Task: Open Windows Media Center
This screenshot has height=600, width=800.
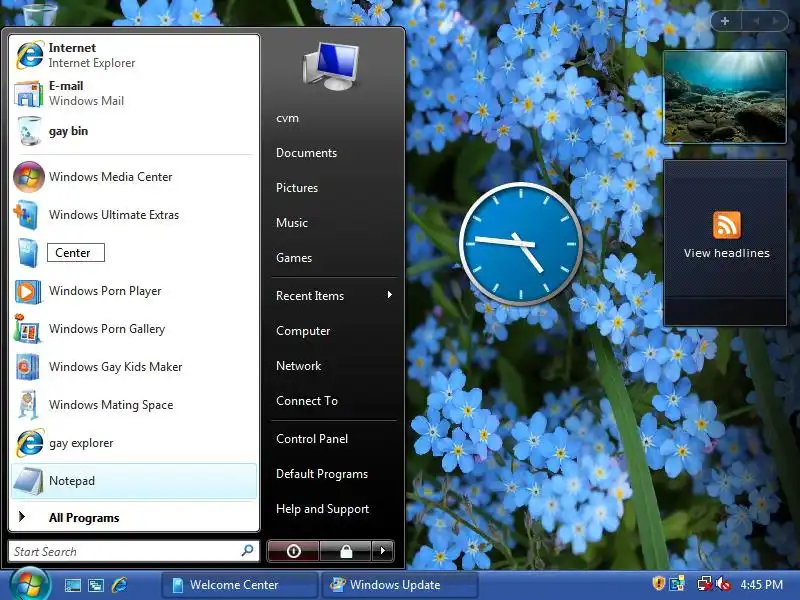Action: pyautogui.click(x=134, y=177)
